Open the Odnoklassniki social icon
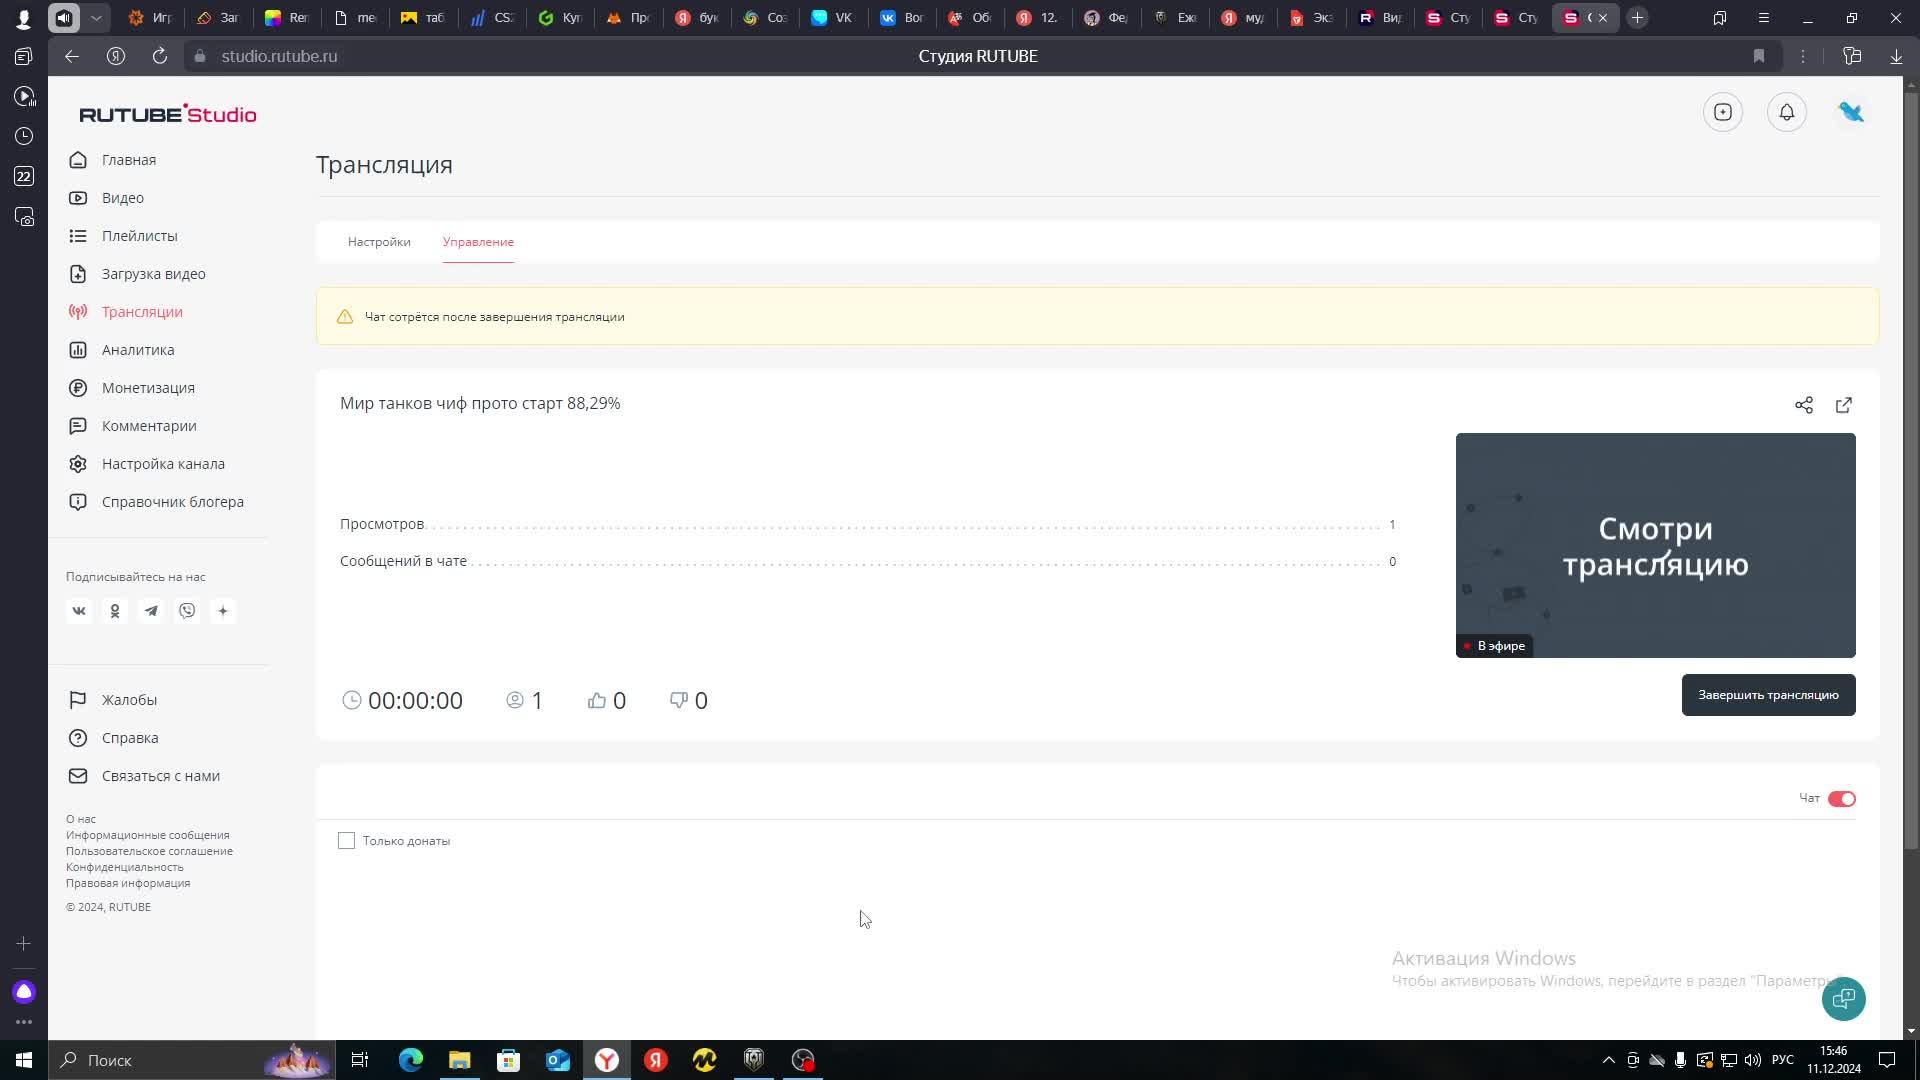Image resolution: width=1920 pixels, height=1080 pixels. click(x=115, y=611)
